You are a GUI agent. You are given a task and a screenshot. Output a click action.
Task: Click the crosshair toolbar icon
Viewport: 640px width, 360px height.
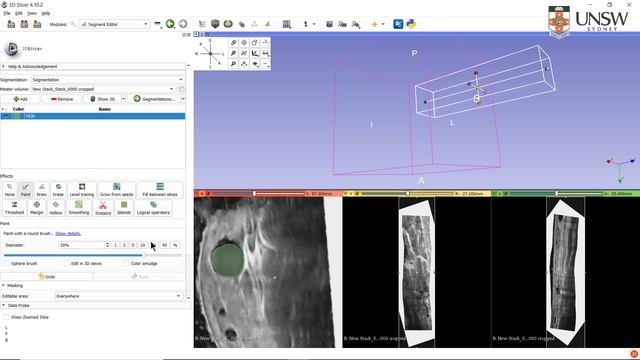(x=374, y=24)
